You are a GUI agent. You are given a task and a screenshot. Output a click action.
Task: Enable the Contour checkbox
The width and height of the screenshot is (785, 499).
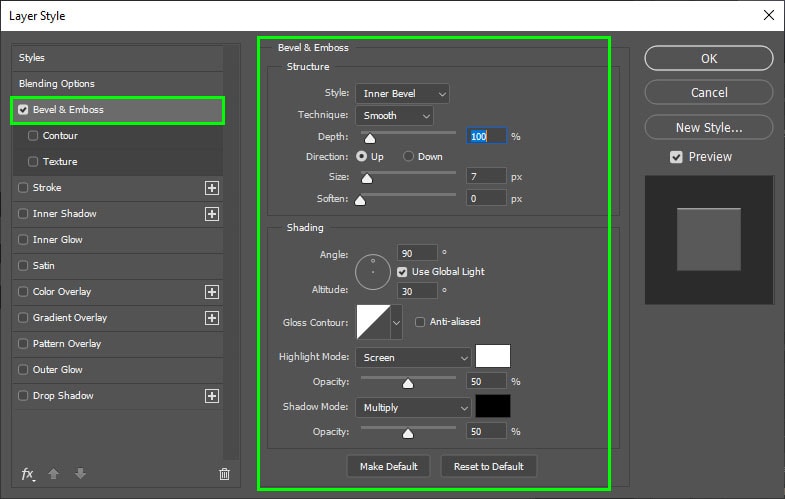tap(34, 136)
